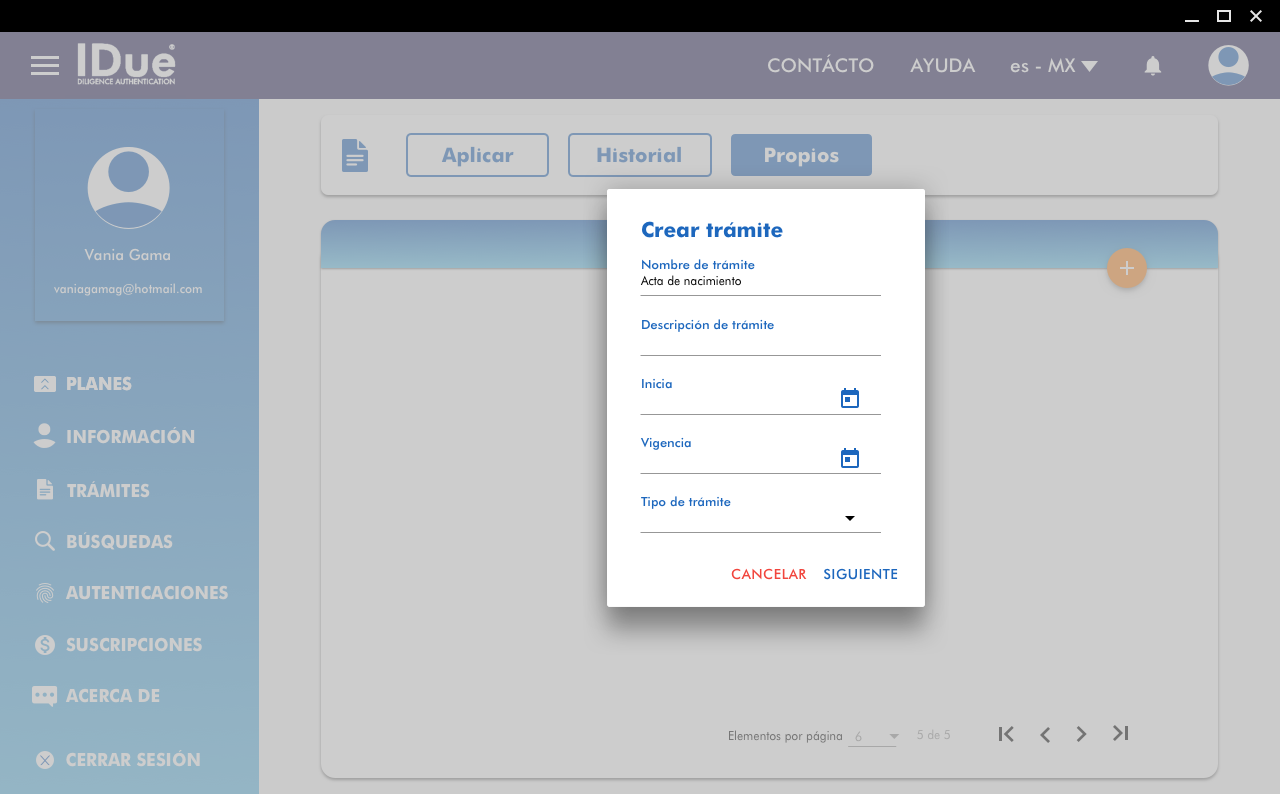Click the SIGUIENTE button
1280x794 pixels.
click(x=860, y=574)
